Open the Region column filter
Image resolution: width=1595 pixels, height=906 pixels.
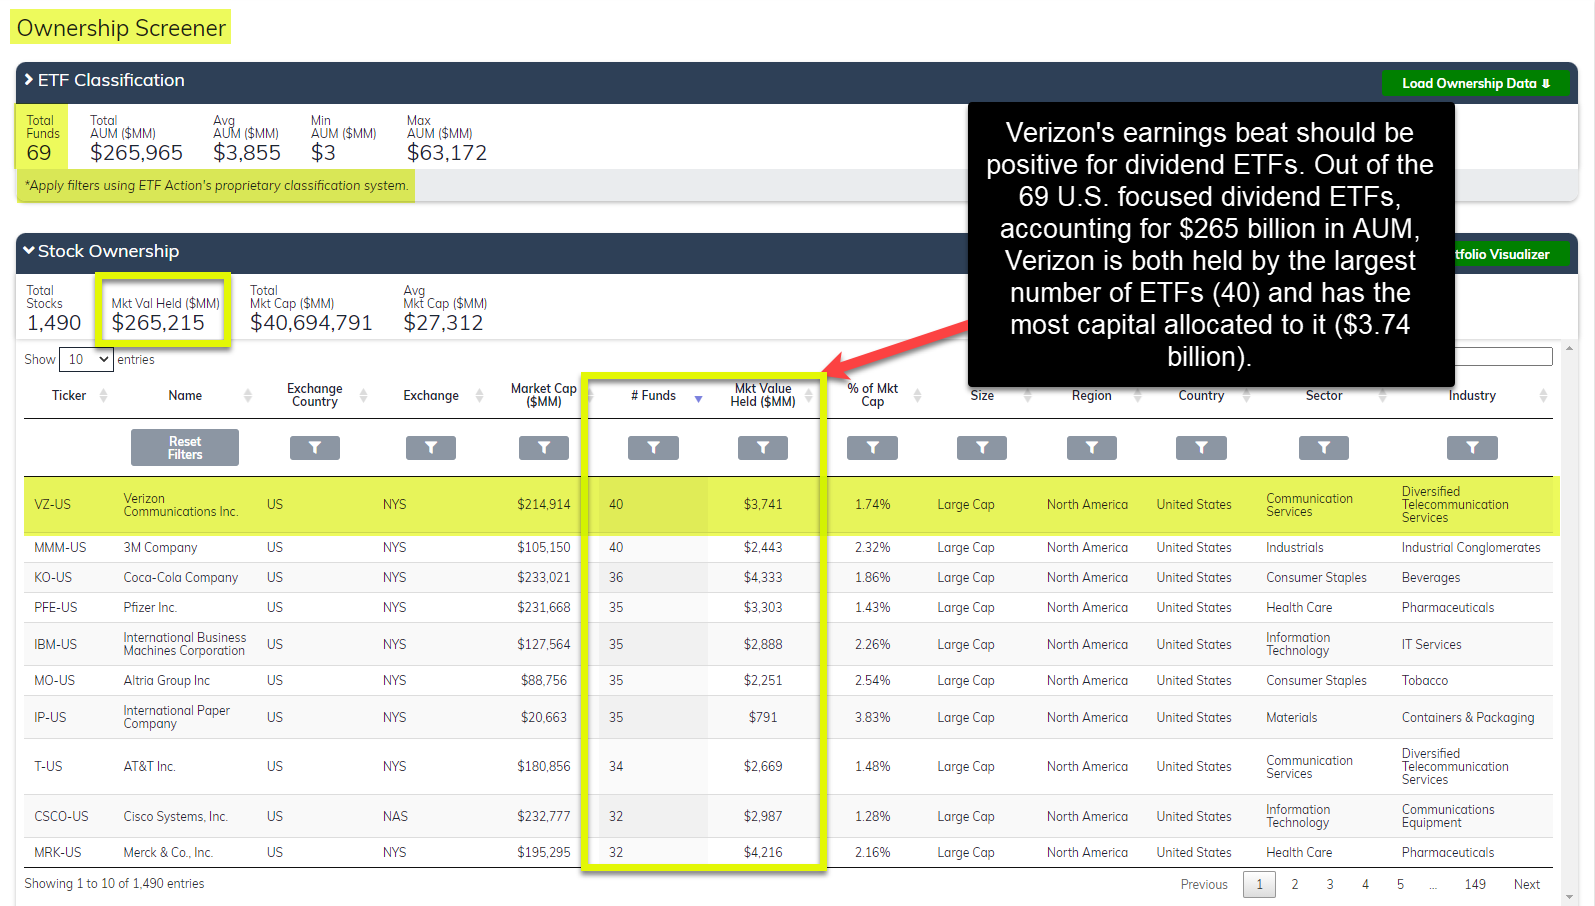point(1092,448)
